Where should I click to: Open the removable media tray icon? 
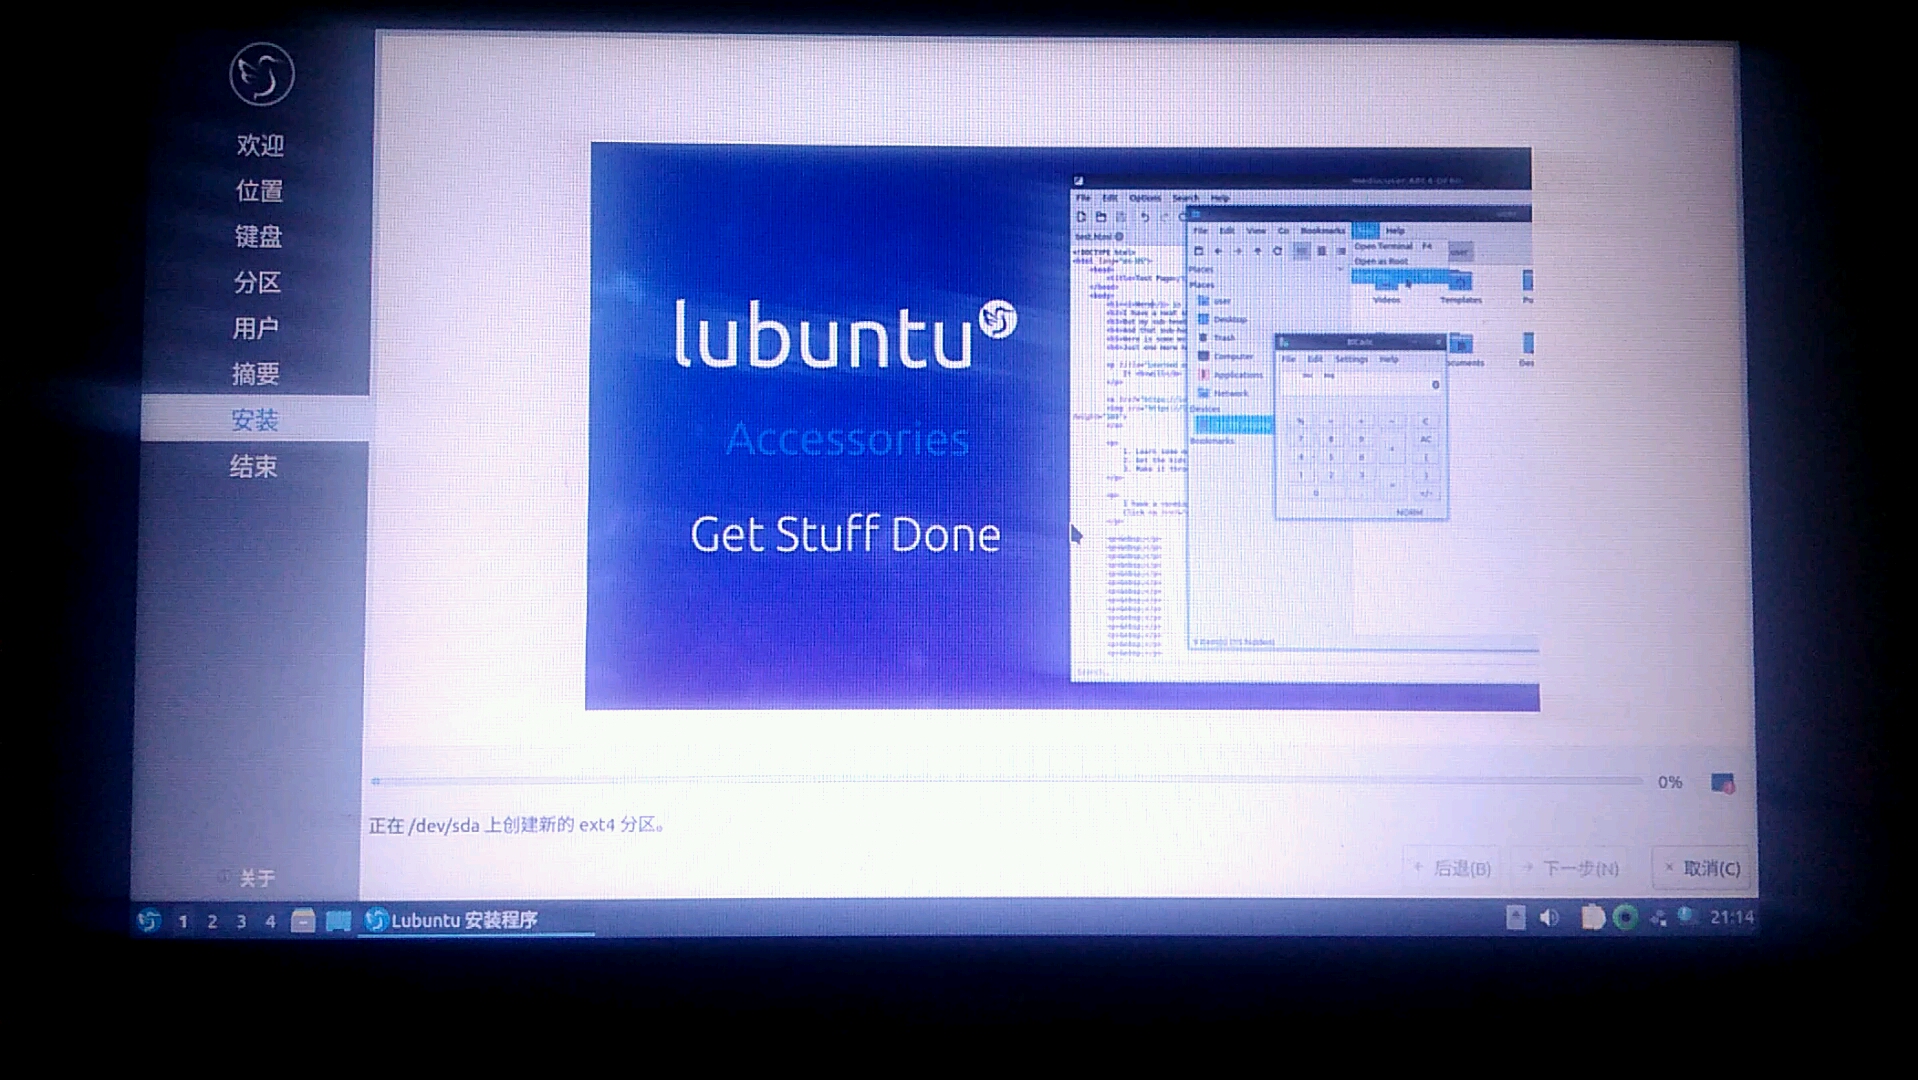coord(1516,918)
